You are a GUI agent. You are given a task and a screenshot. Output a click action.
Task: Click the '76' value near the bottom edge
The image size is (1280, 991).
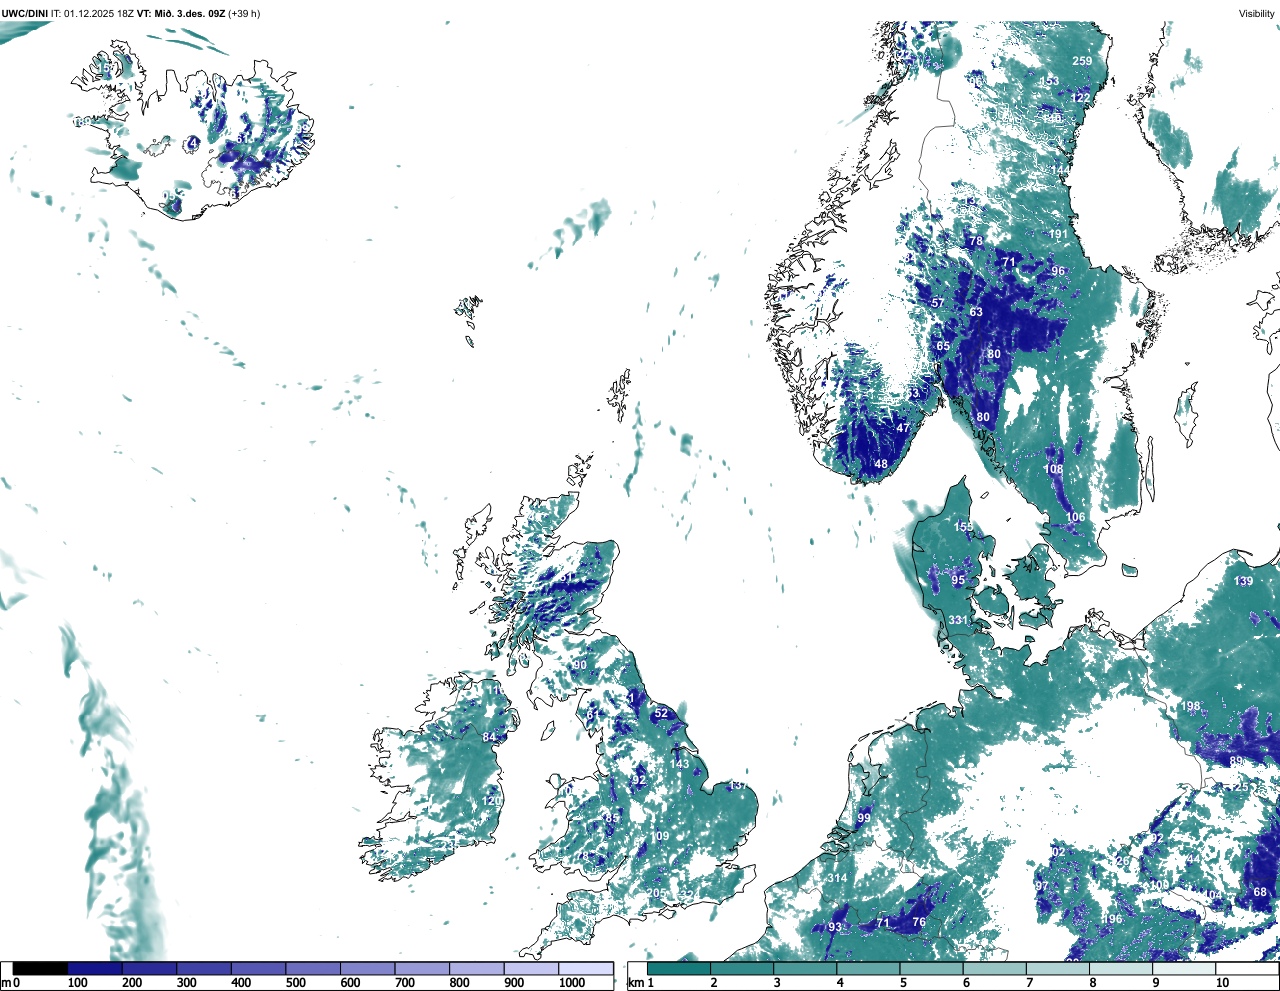pos(919,923)
